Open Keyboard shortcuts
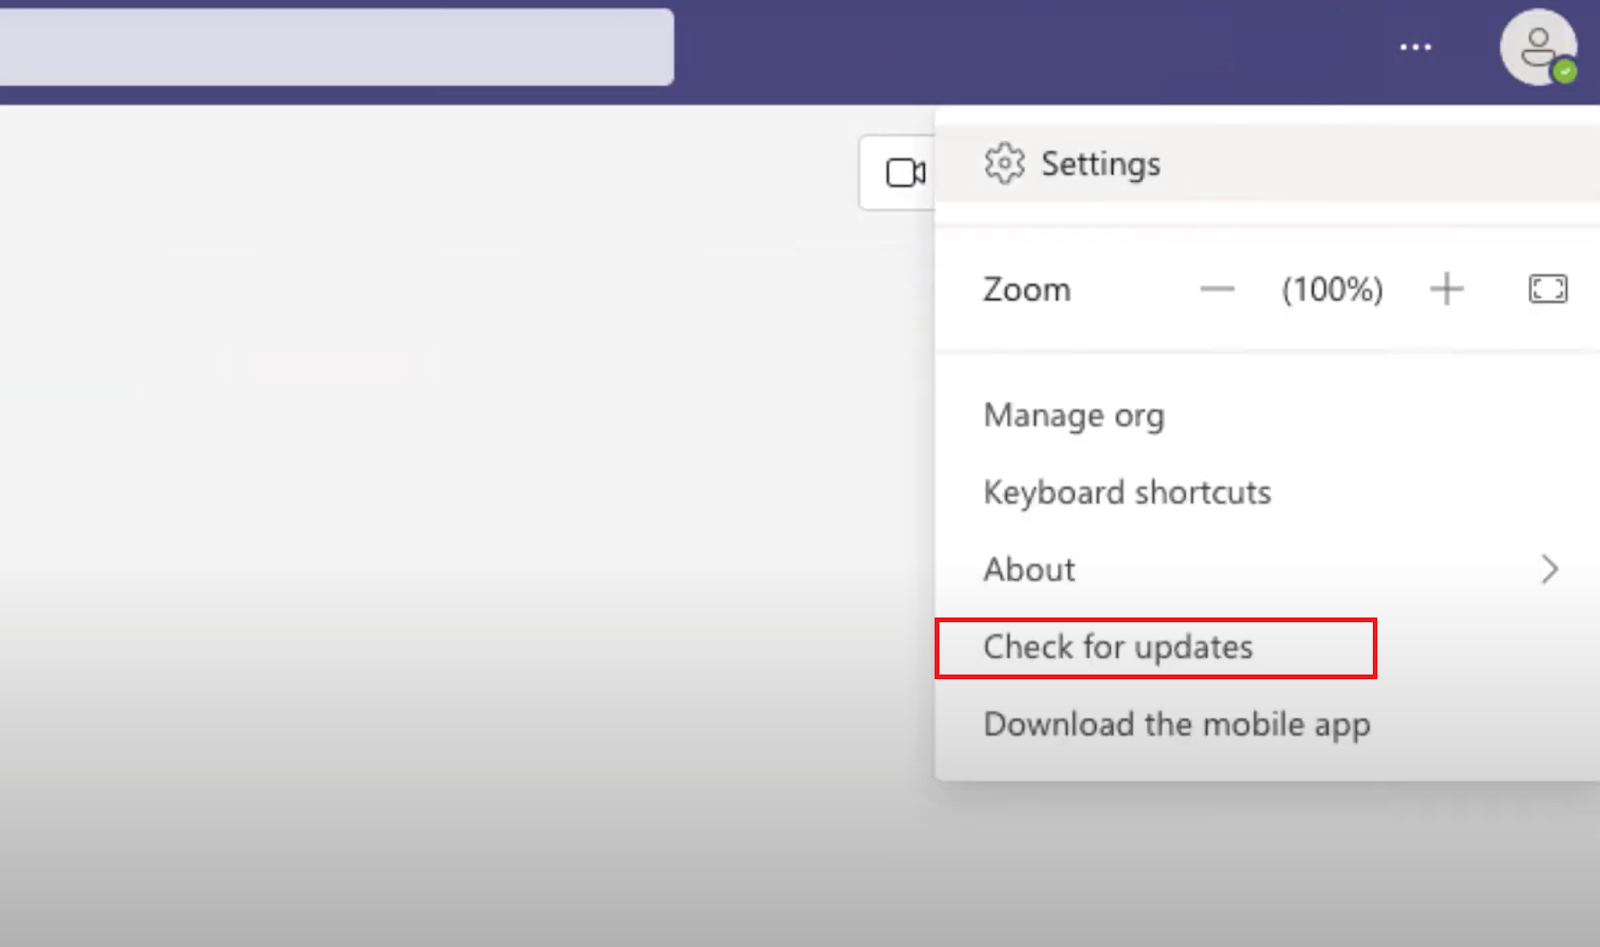This screenshot has width=1600, height=947. 1127,492
